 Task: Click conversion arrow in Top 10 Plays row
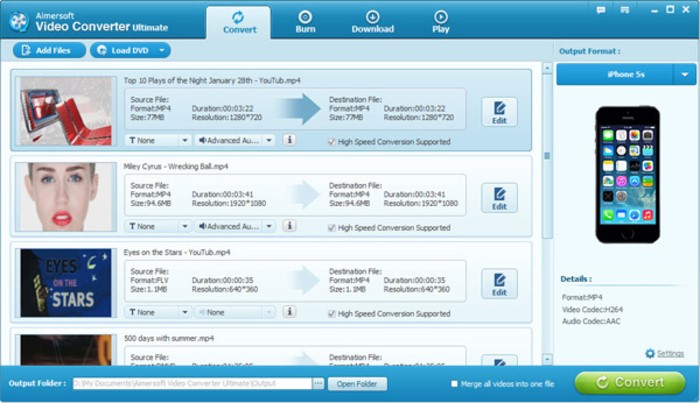point(300,109)
